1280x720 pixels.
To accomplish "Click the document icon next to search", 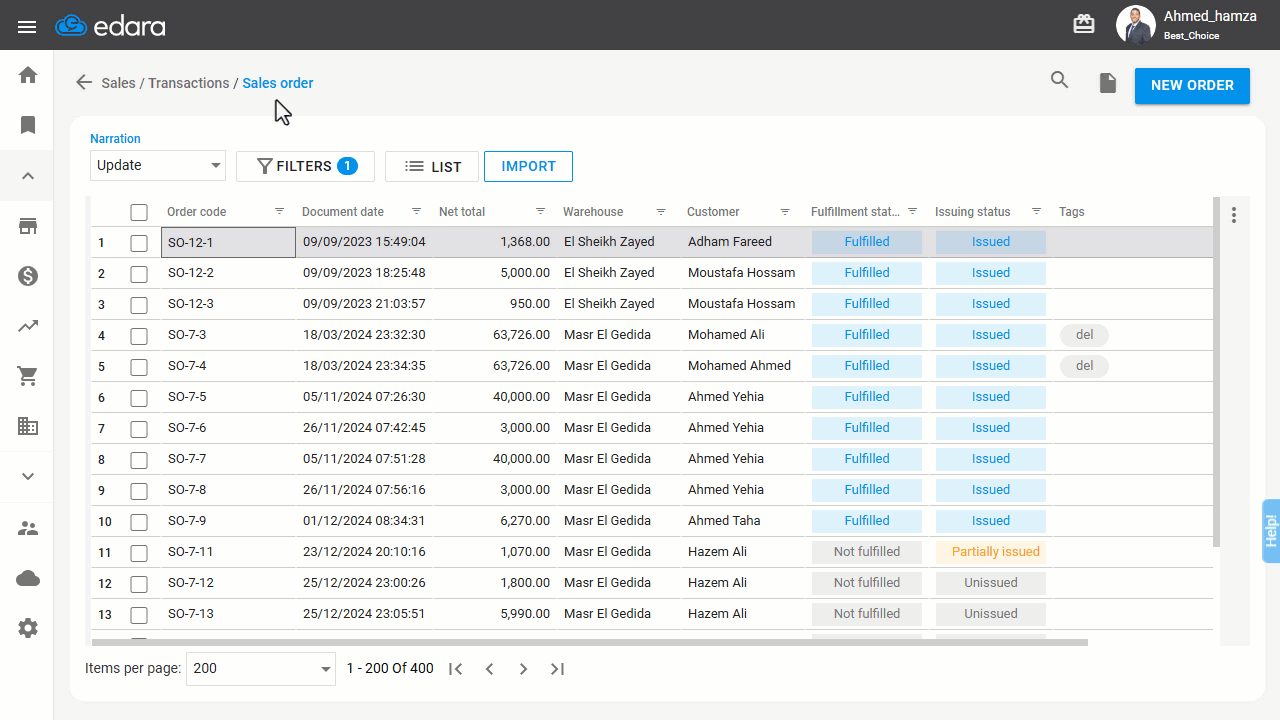I will pyautogui.click(x=1108, y=83).
